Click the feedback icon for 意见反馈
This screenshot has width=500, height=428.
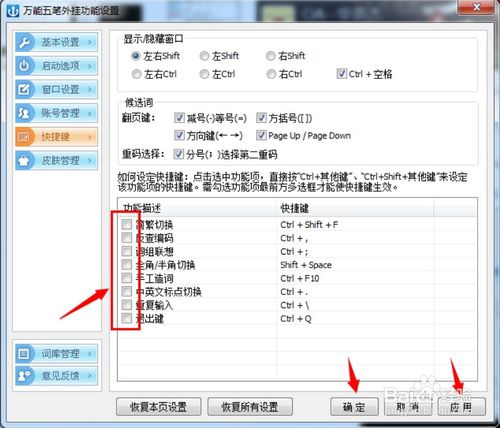point(24,376)
